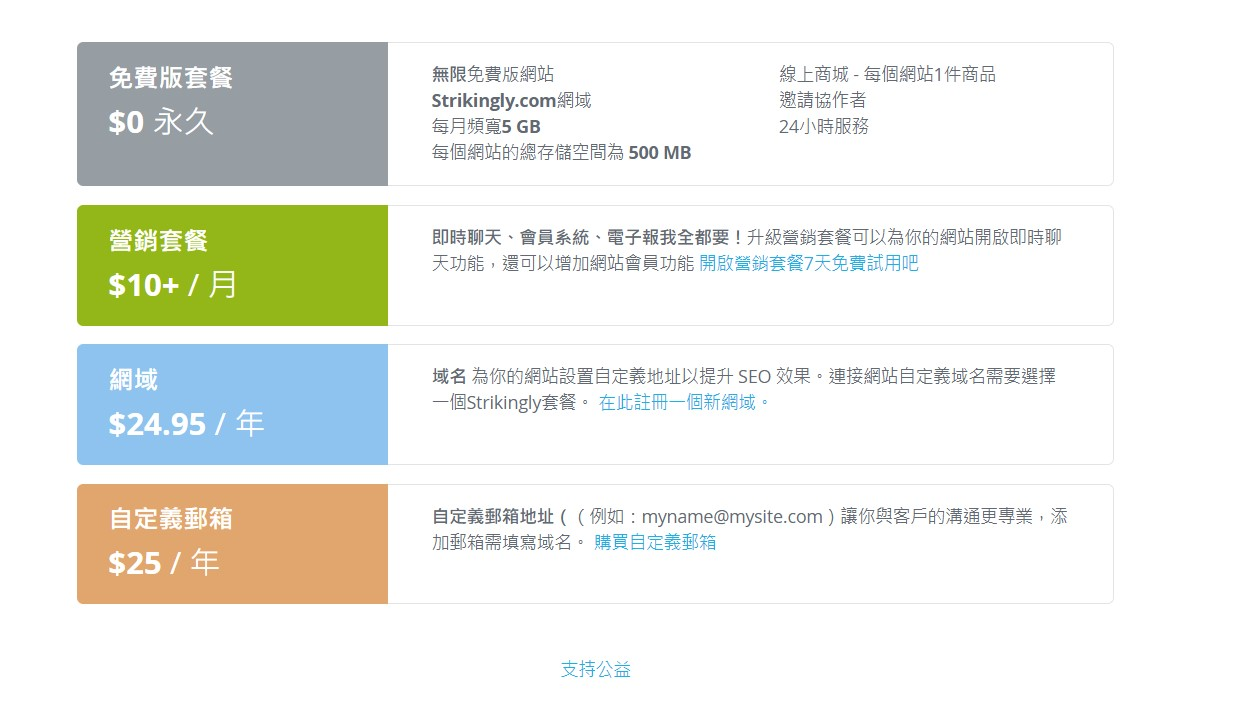Click the $24.95 / 年 price label
This screenshot has height=716, width=1256.
coord(184,423)
